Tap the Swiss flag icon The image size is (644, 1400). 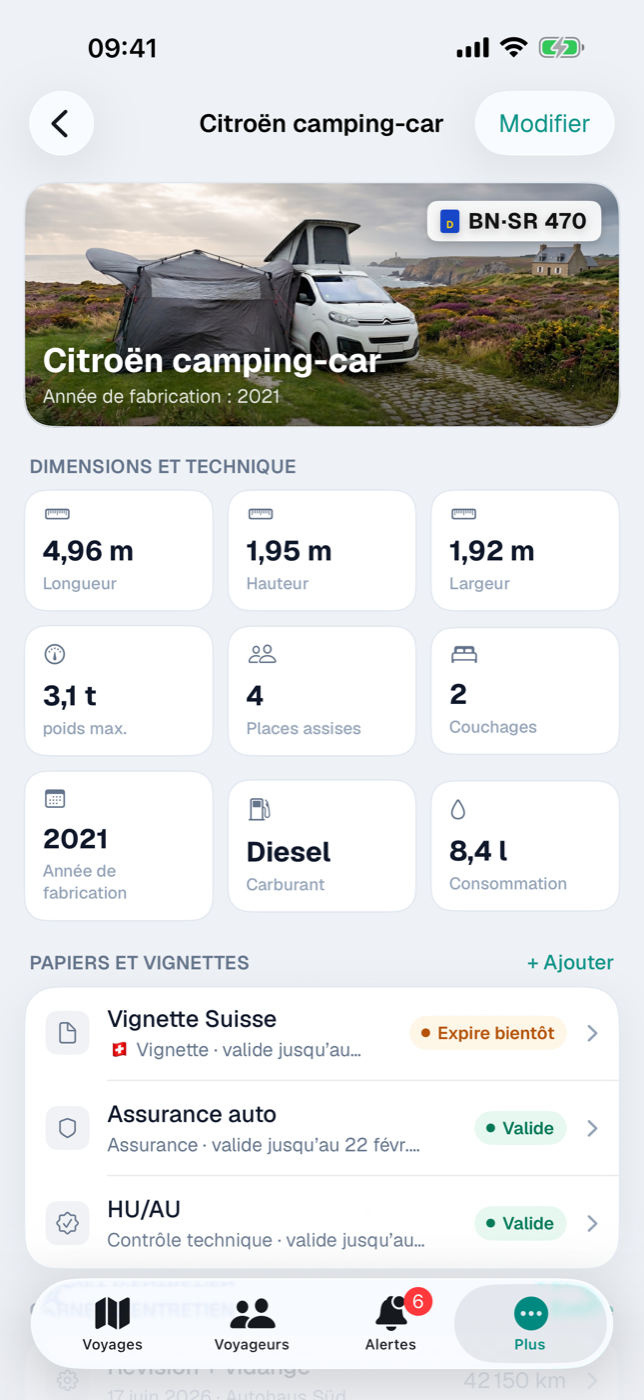(x=120, y=1050)
